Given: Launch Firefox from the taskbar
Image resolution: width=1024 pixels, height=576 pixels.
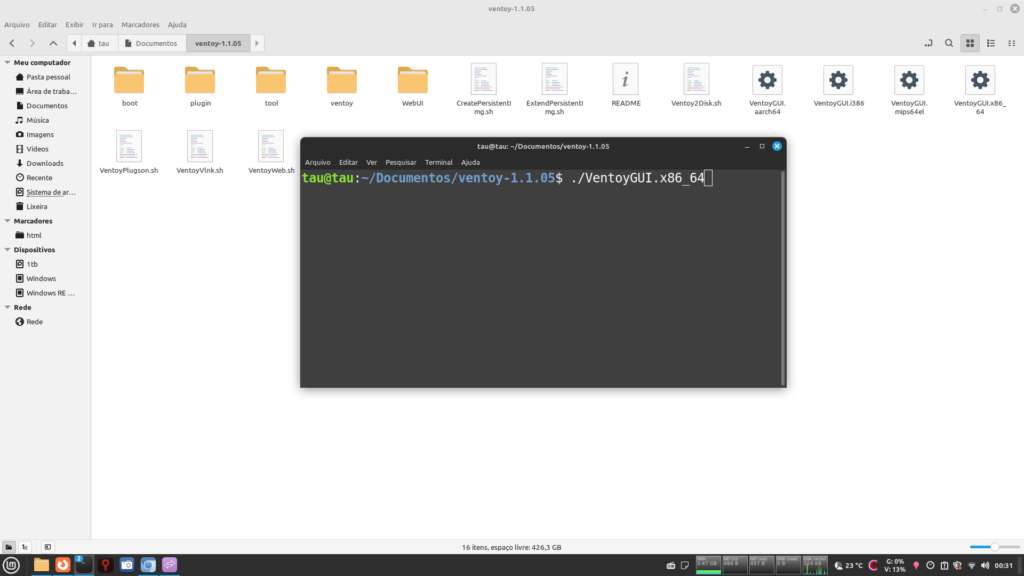Looking at the screenshot, I should pos(62,565).
